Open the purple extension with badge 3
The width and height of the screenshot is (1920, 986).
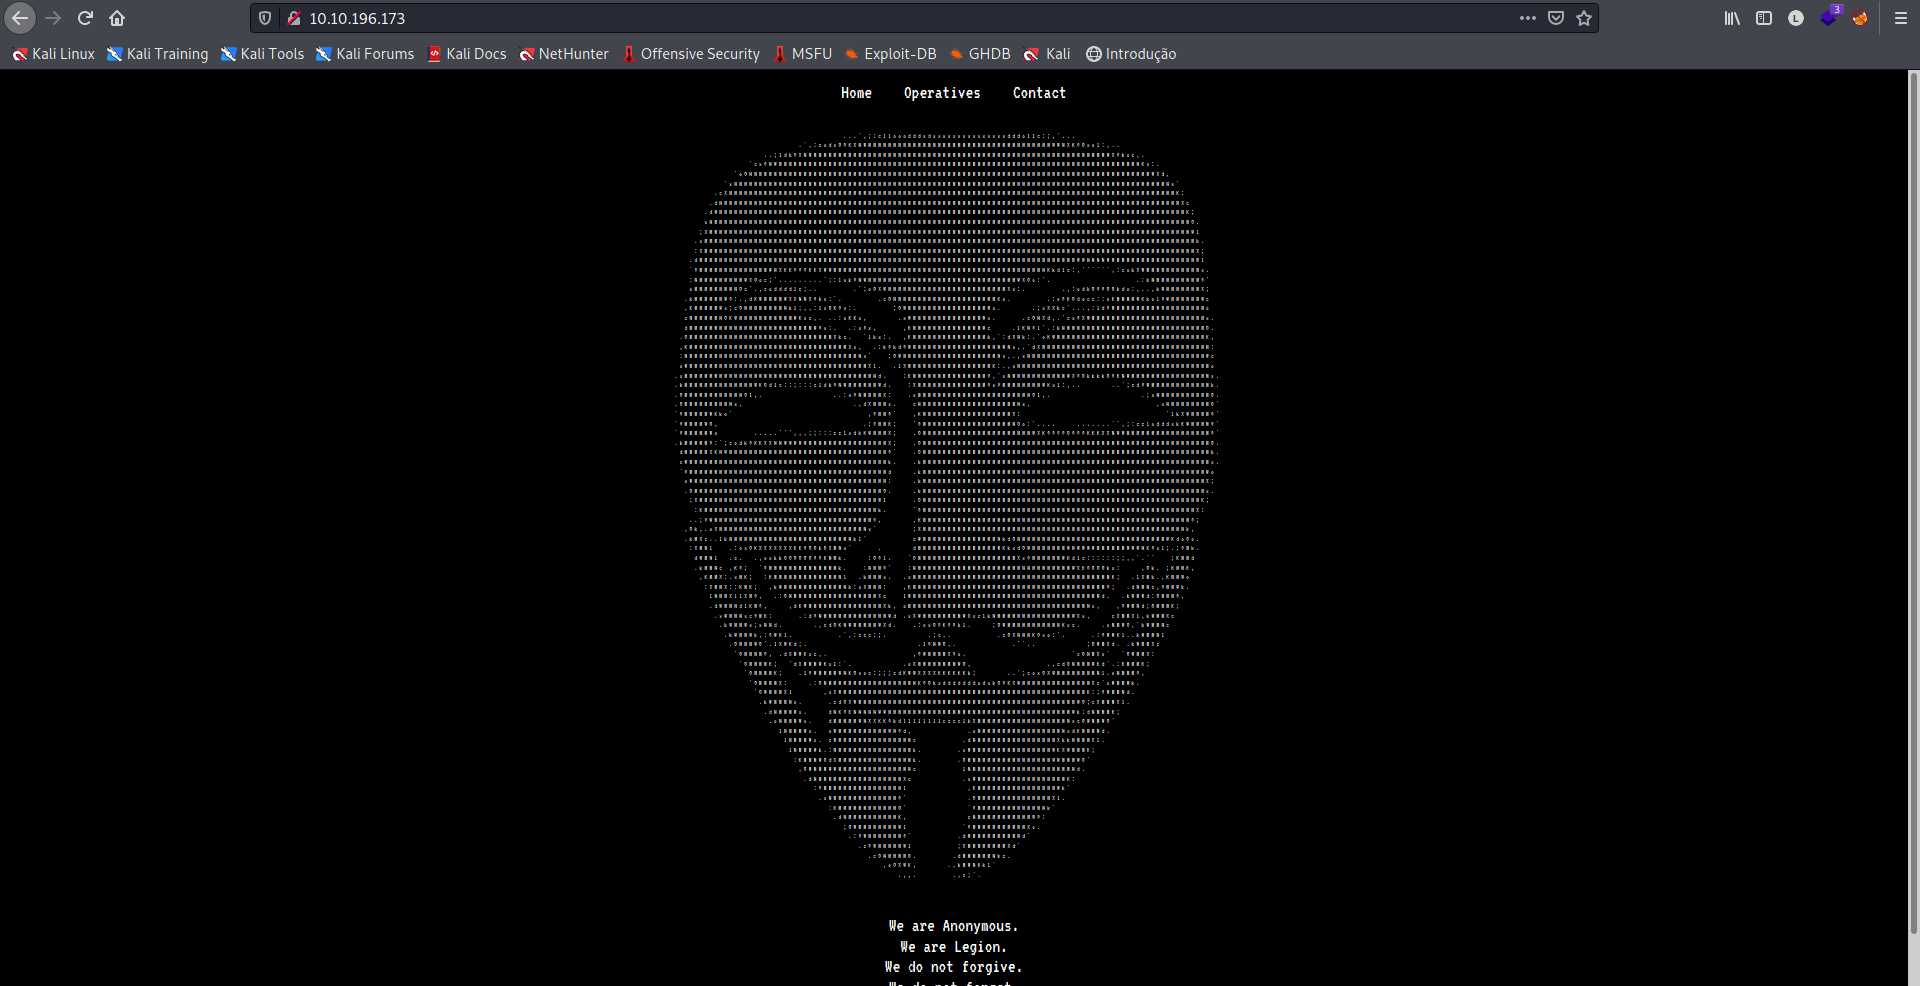[1828, 18]
